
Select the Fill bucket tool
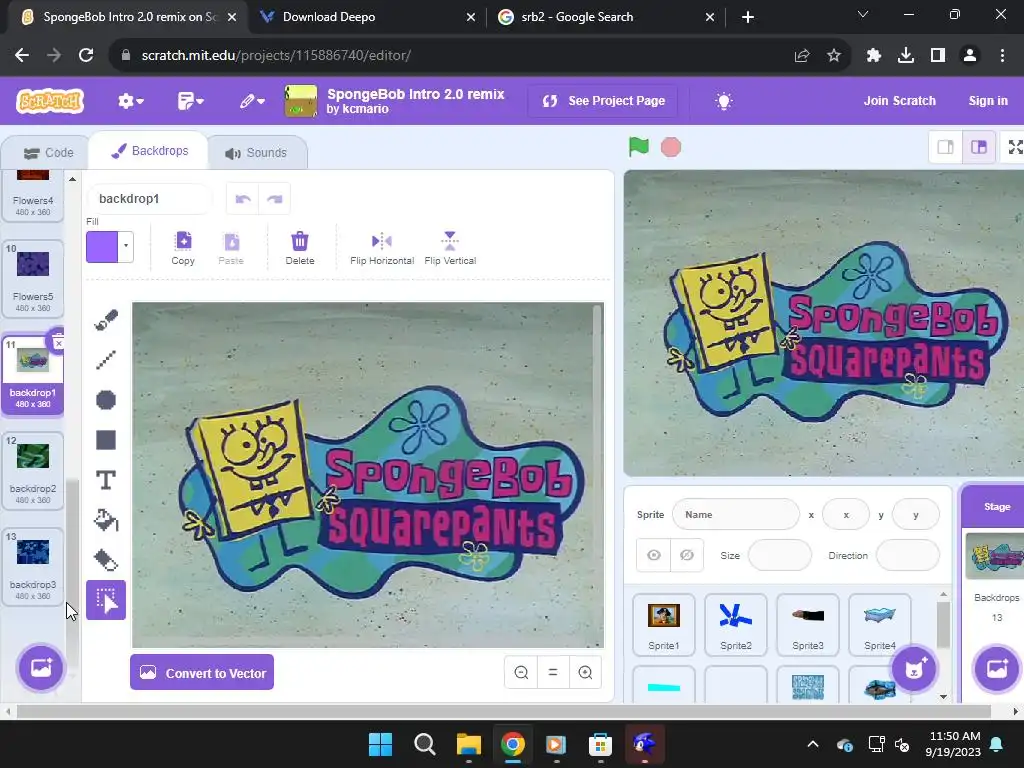coord(106,520)
